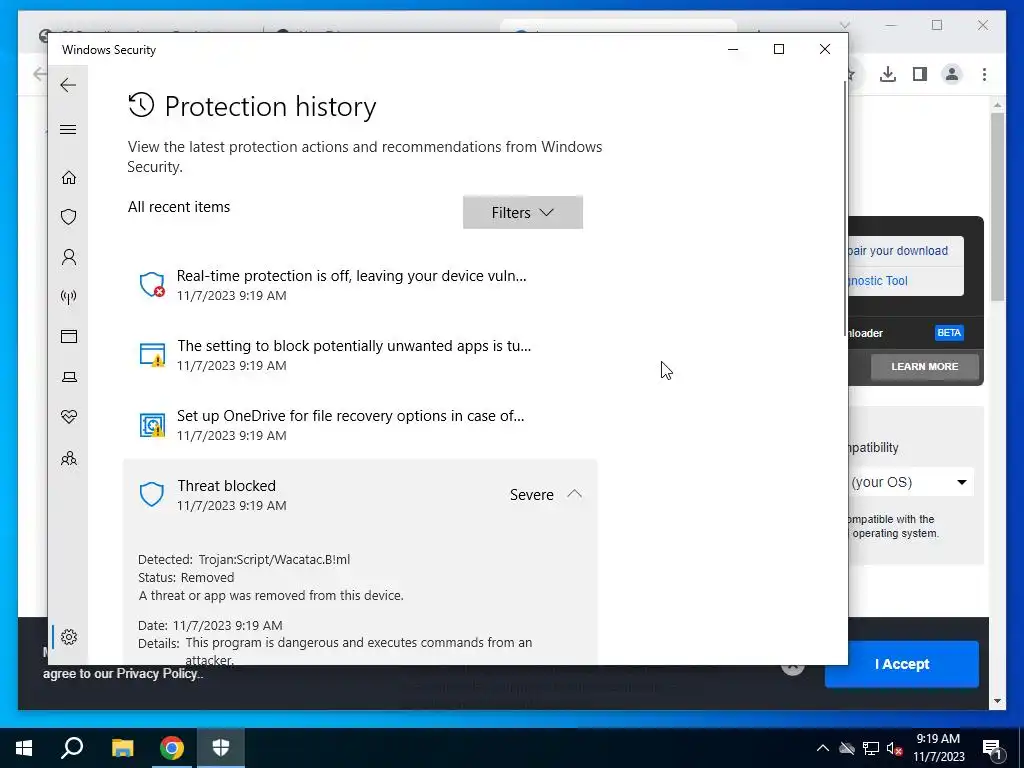The height and width of the screenshot is (768, 1024).
Task: Open the Action Center notifications icon
Action: [992, 748]
